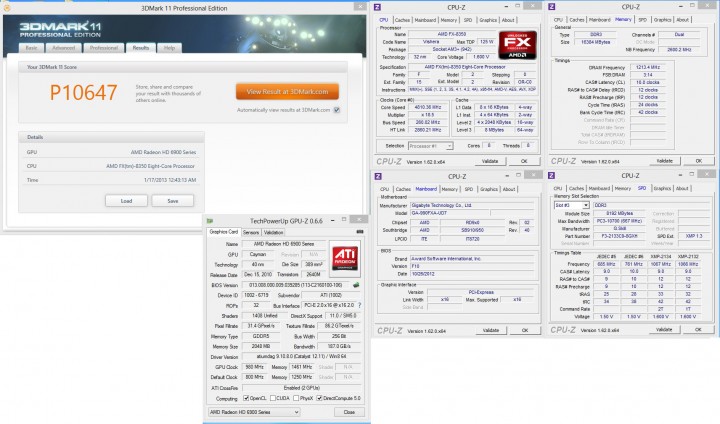Click the GPU-Z title bar app icon
720x424 pixels.
click(210, 221)
